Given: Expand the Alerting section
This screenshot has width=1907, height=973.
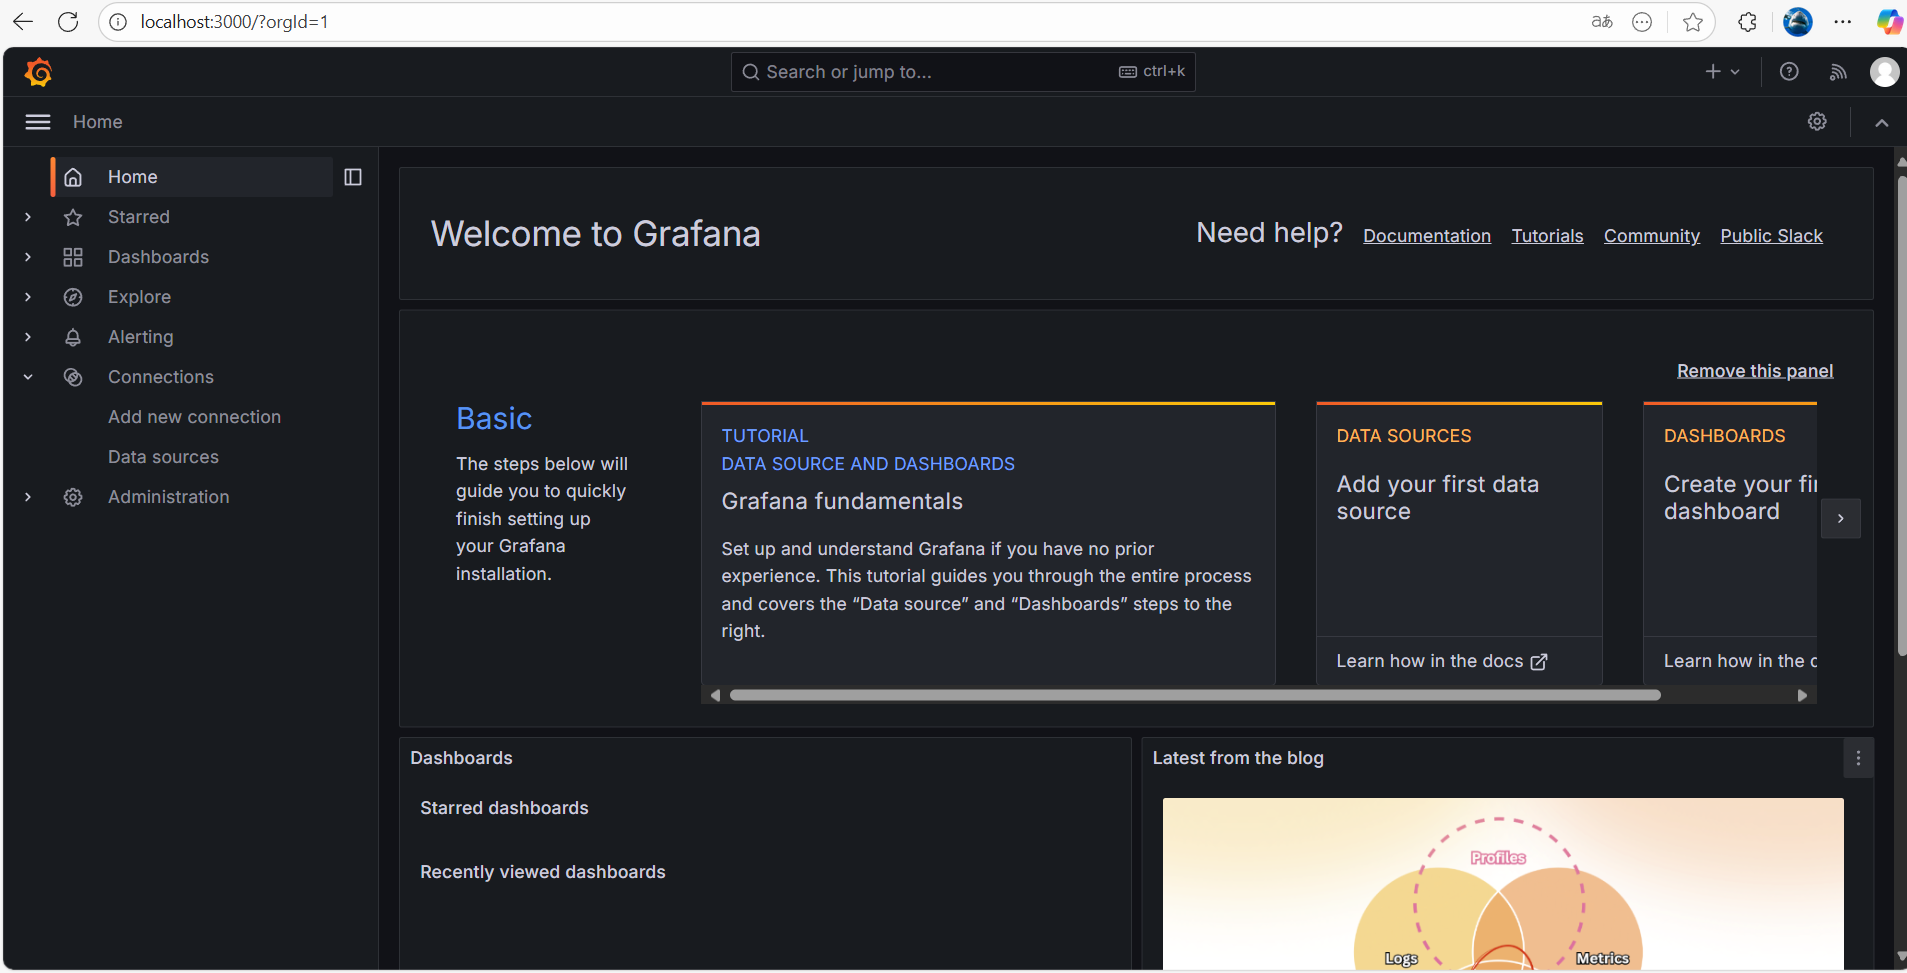Looking at the screenshot, I should point(28,337).
